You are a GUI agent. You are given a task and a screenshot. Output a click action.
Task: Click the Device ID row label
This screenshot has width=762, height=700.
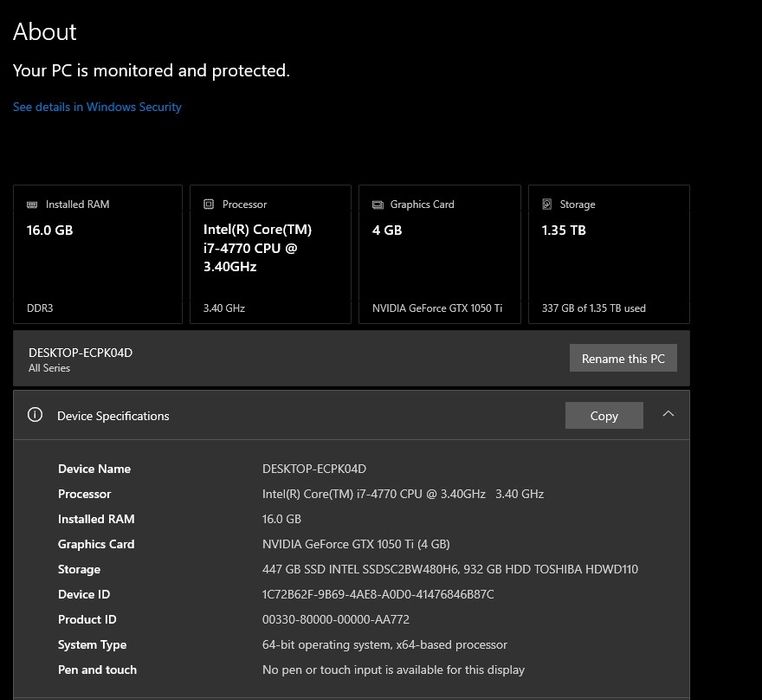point(84,595)
